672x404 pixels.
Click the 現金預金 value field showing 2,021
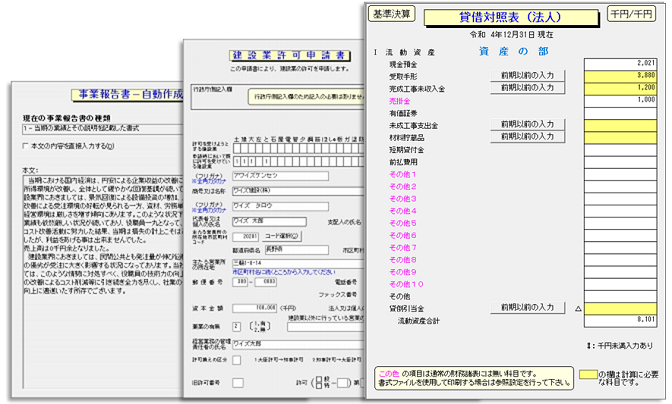coord(620,63)
